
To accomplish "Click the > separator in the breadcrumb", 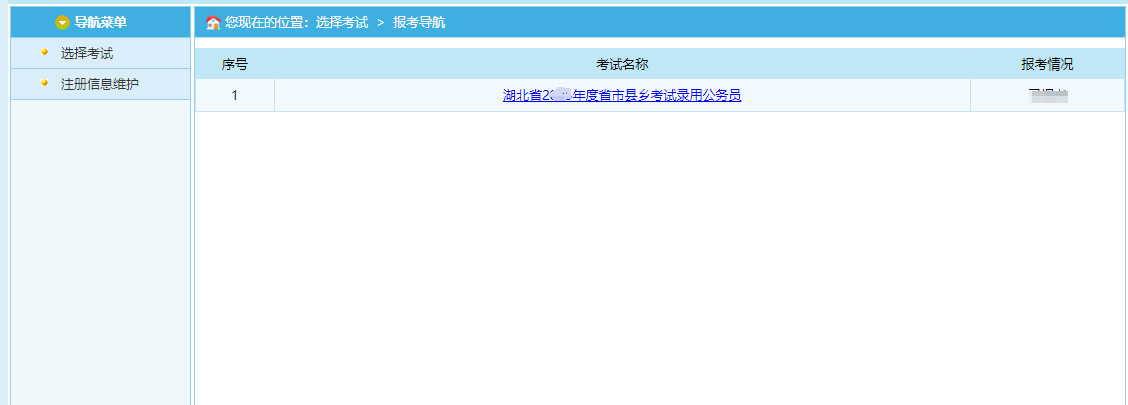I will coord(380,22).
